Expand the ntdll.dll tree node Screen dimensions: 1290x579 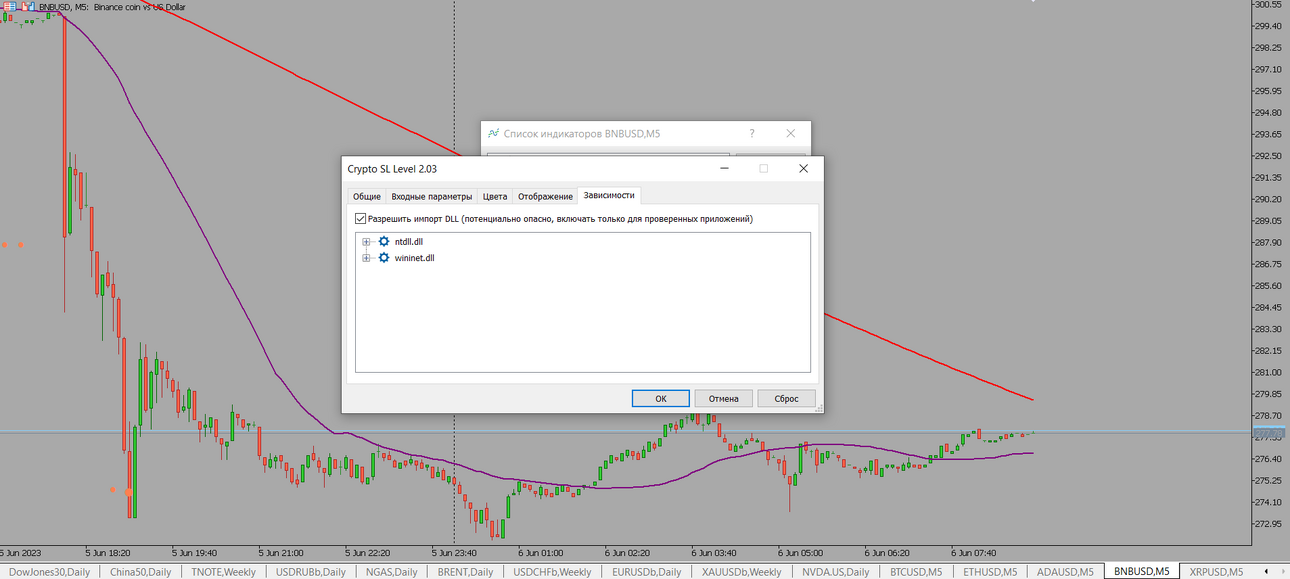366,241
